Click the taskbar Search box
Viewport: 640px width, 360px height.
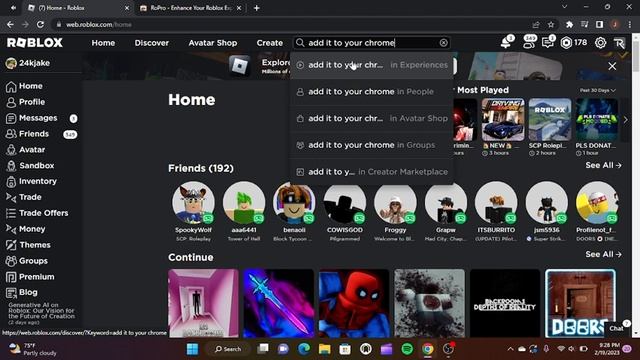(x=228, y=349)
